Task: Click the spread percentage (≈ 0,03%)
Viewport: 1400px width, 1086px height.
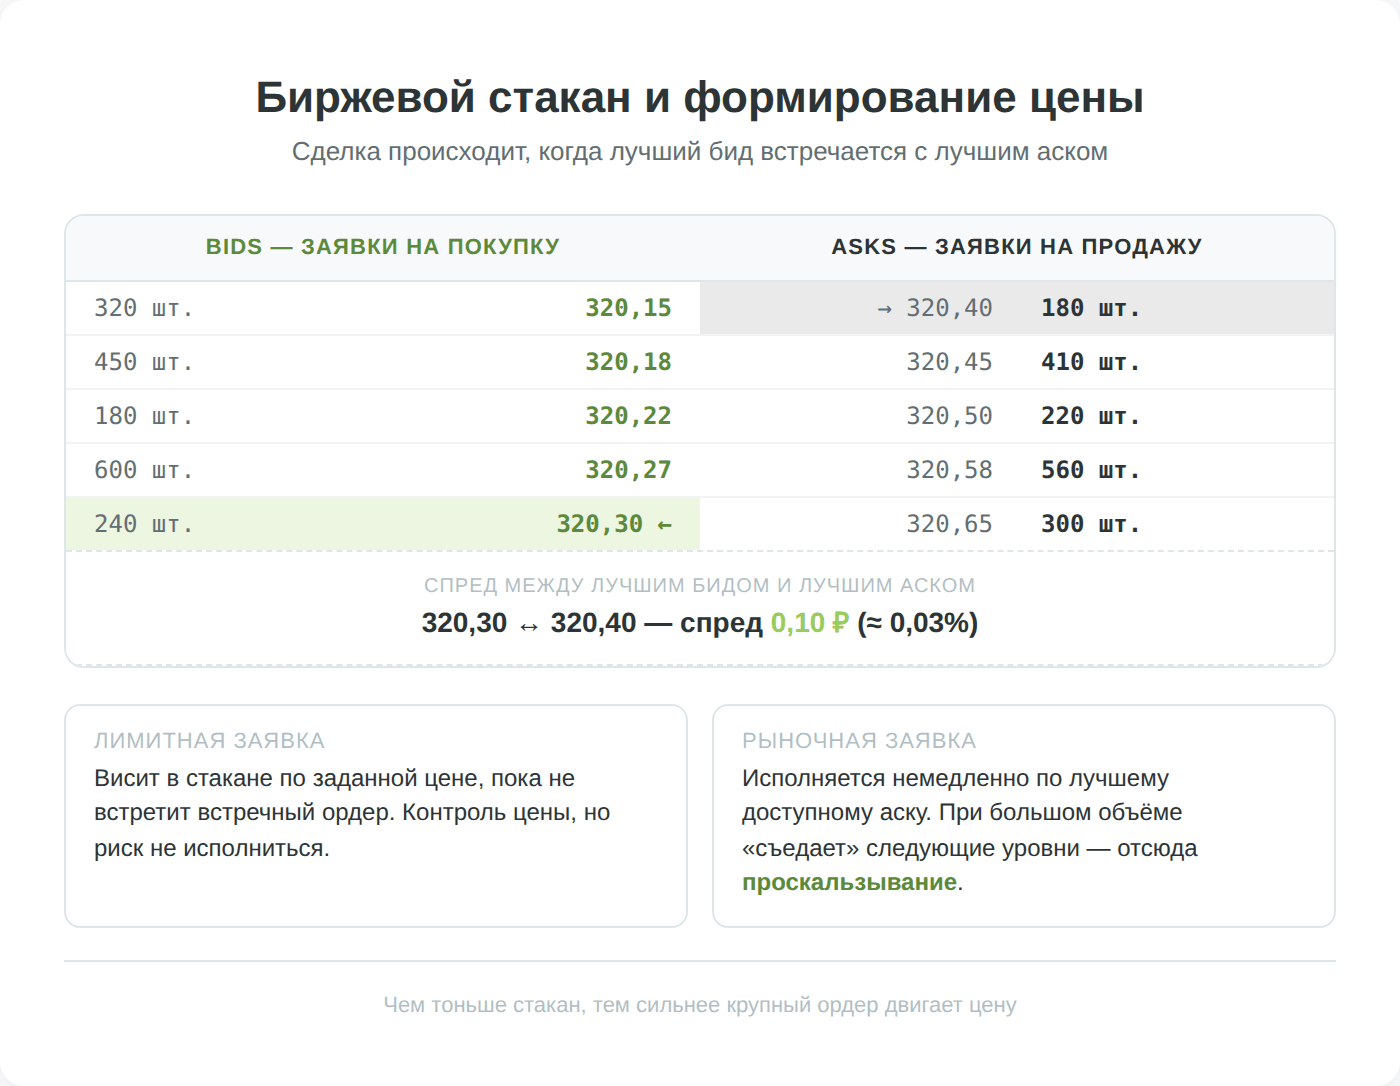Action: point(917,623)
